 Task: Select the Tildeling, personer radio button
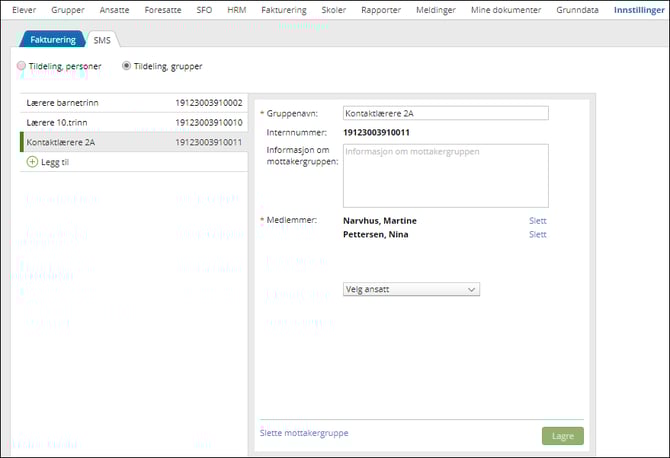(21, 66)
